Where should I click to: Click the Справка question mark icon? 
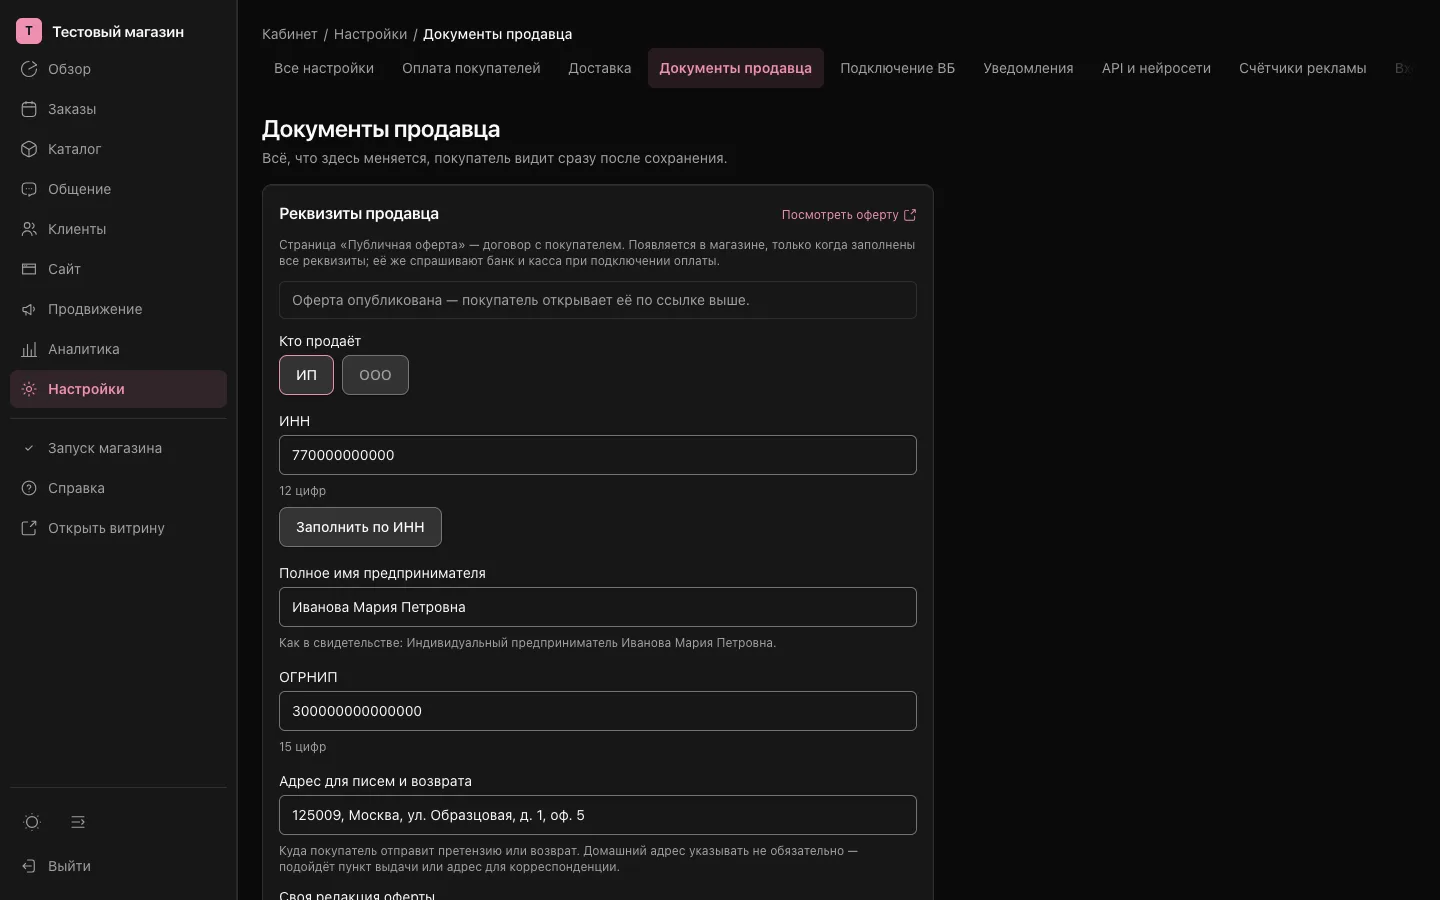tap(29, 488)
